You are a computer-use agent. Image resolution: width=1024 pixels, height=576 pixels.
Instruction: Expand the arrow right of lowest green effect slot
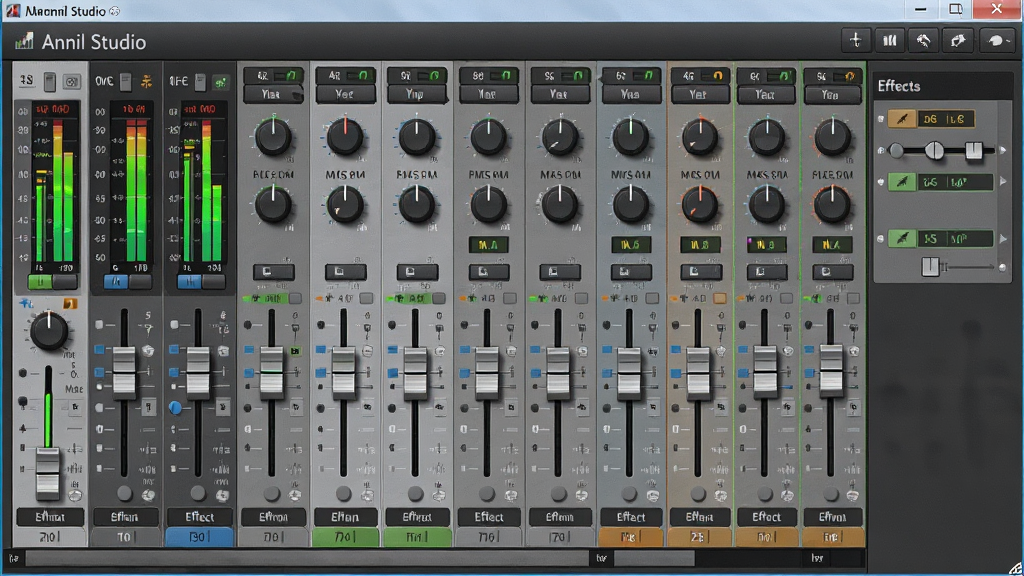[1003, 239]
